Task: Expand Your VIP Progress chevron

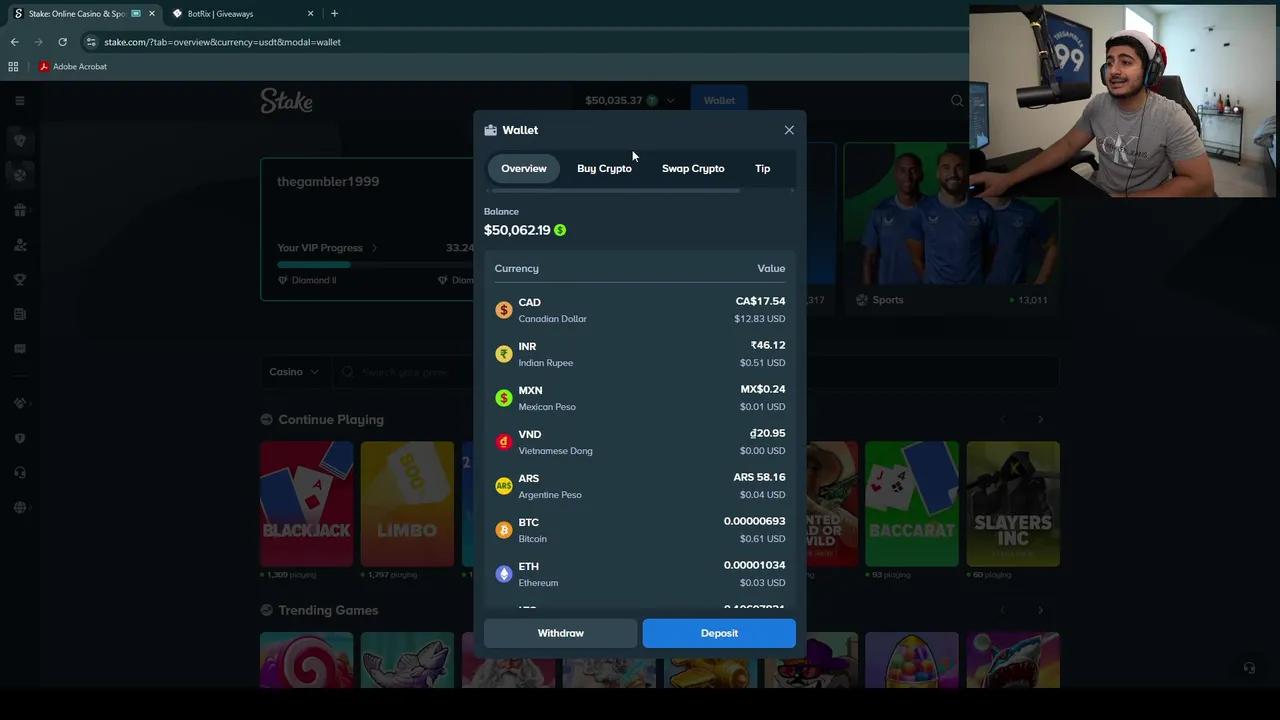Action: 374,248
